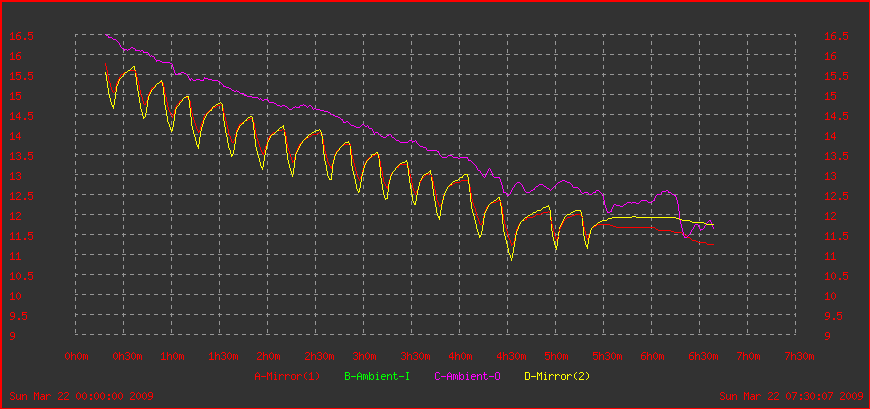Click the end timestamp Sun Mar 22 07:30:07 2009

click(791, 396)
